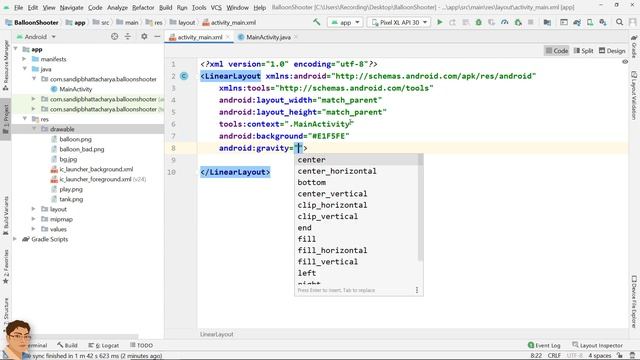Open the VCS menu
The image size is (640, 360).
click(x=216, y=7)
